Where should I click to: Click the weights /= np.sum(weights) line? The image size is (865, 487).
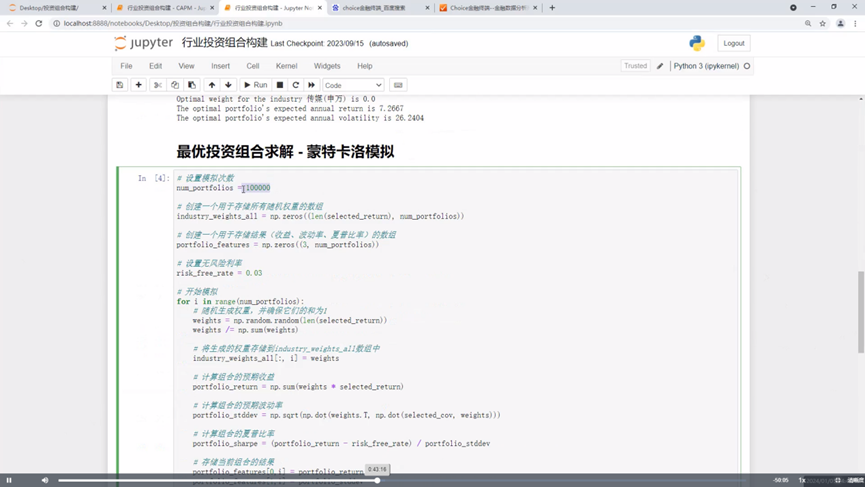pyautogui.click(x=245, y=330)
